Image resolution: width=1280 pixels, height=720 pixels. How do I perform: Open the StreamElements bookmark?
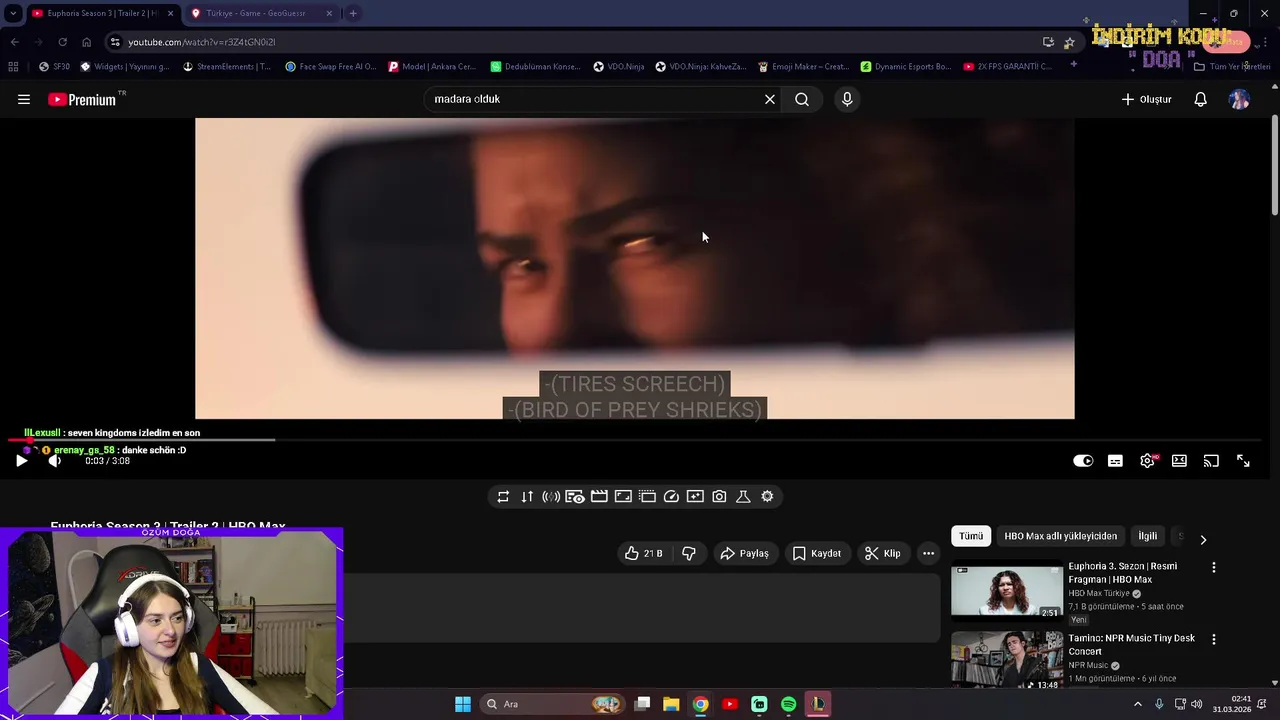tap(228, 67)
